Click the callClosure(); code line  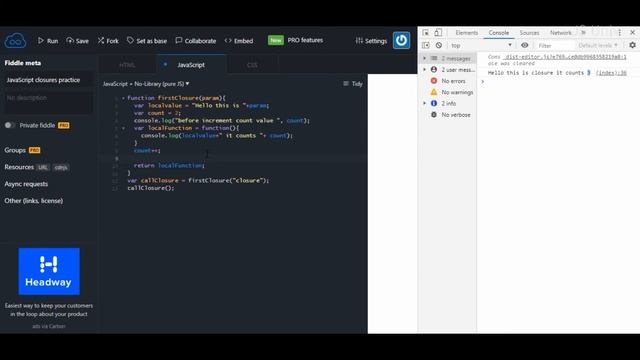[x=151, y=188]
